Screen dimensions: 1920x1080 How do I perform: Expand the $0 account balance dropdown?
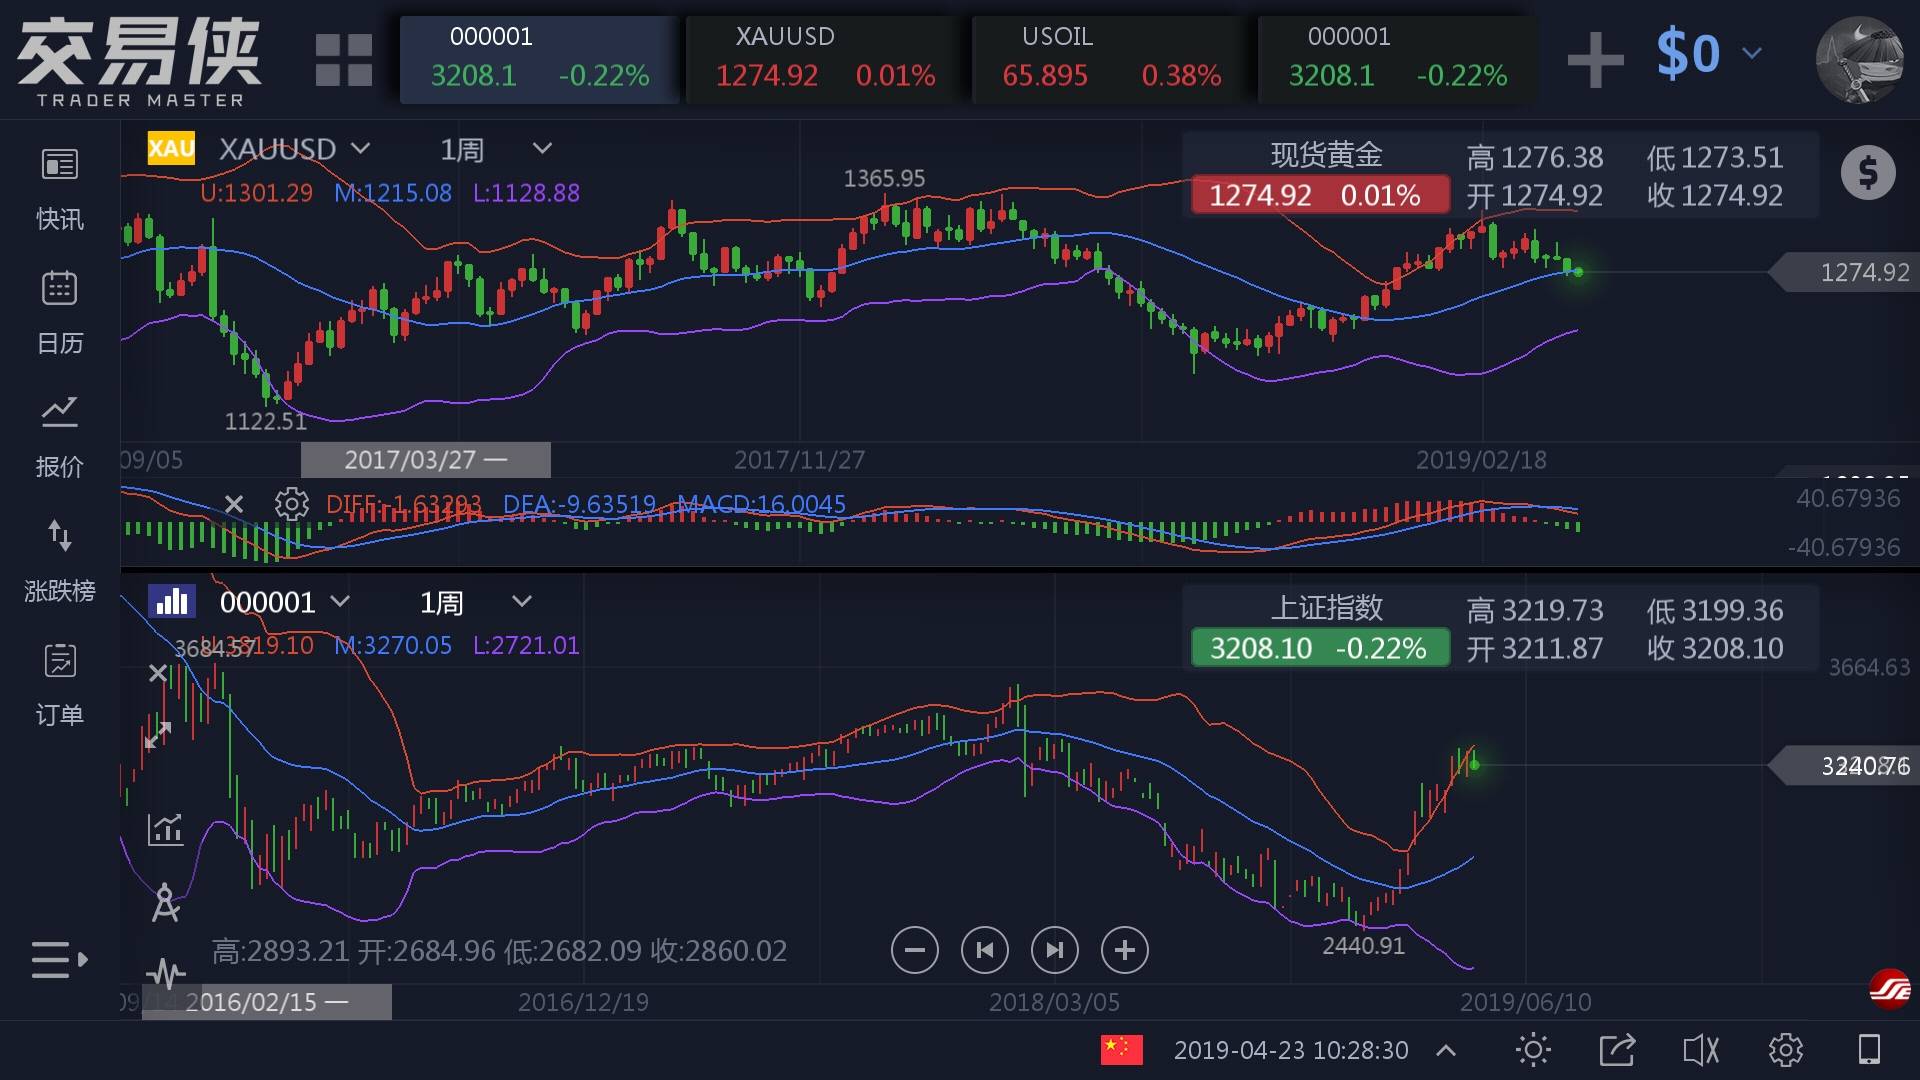click(x=1752, y=53)
